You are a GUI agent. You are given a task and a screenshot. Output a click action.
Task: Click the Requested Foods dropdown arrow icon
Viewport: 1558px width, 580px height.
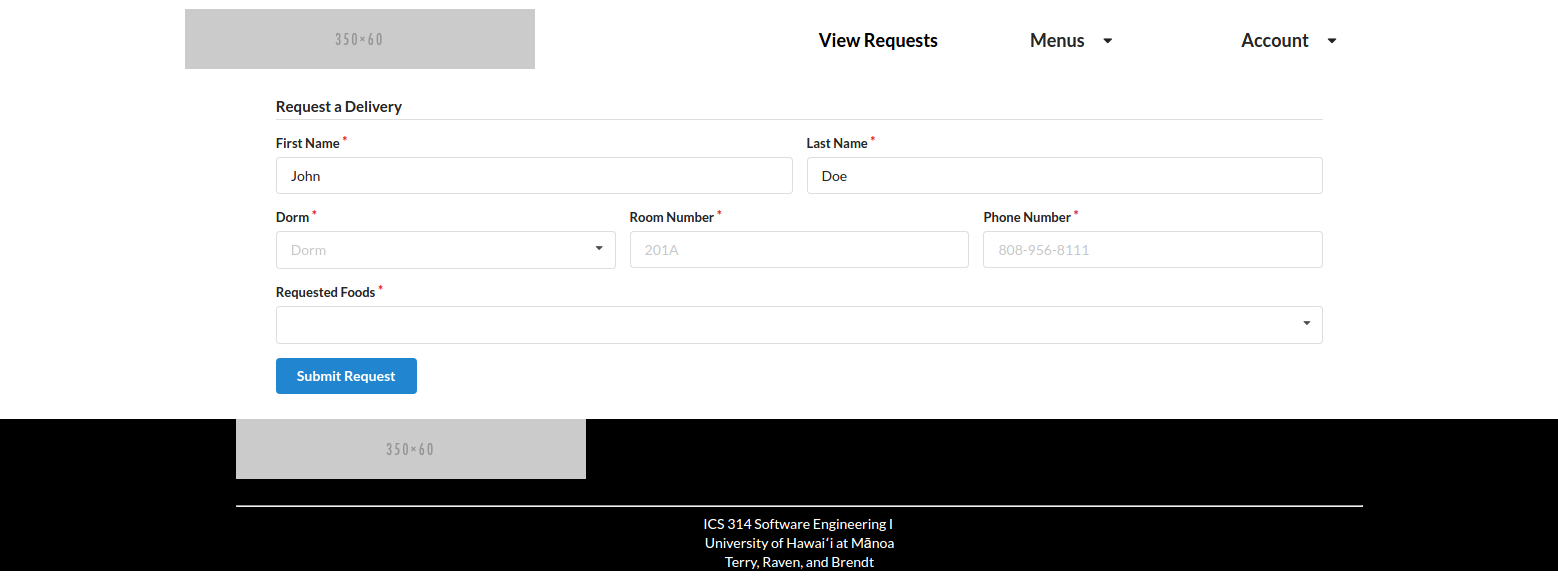pyautogui.click(x=1306, y=323)
